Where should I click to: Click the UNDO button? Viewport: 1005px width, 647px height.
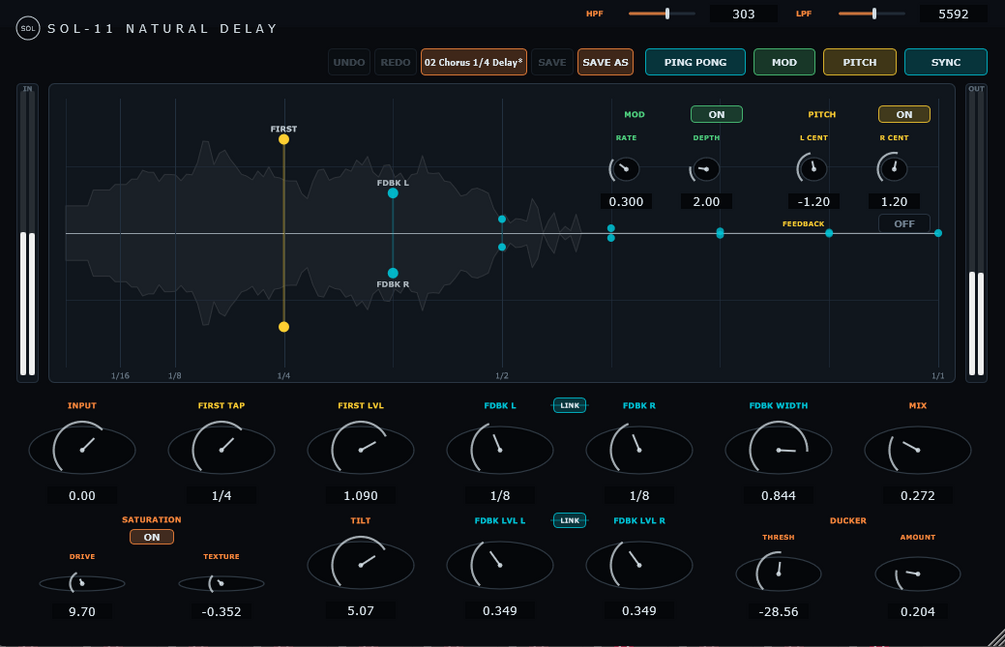349,62
